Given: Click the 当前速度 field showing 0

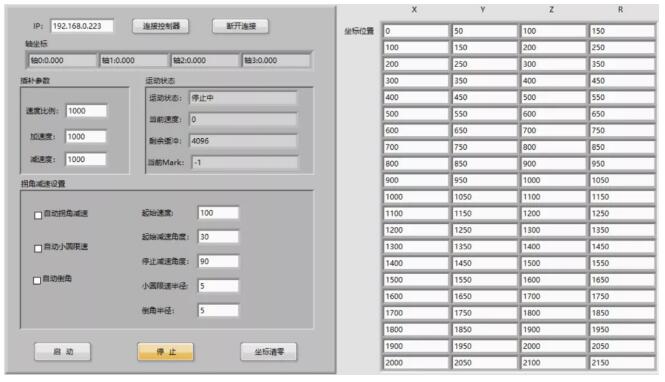Looking at the screenshot, I should (243, 120).
